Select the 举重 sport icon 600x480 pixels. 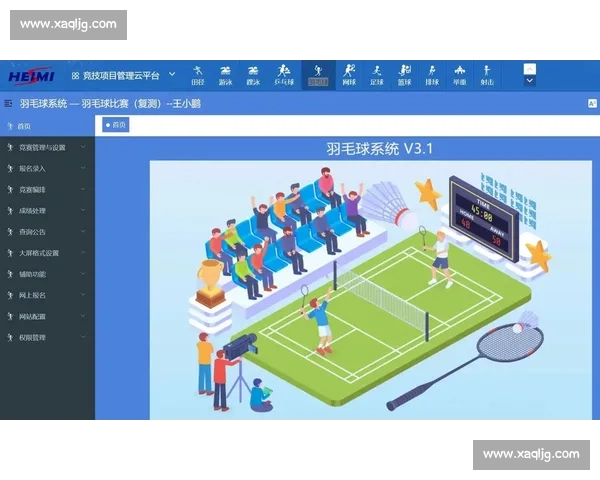pyautogui.click(x=459, y=74)
